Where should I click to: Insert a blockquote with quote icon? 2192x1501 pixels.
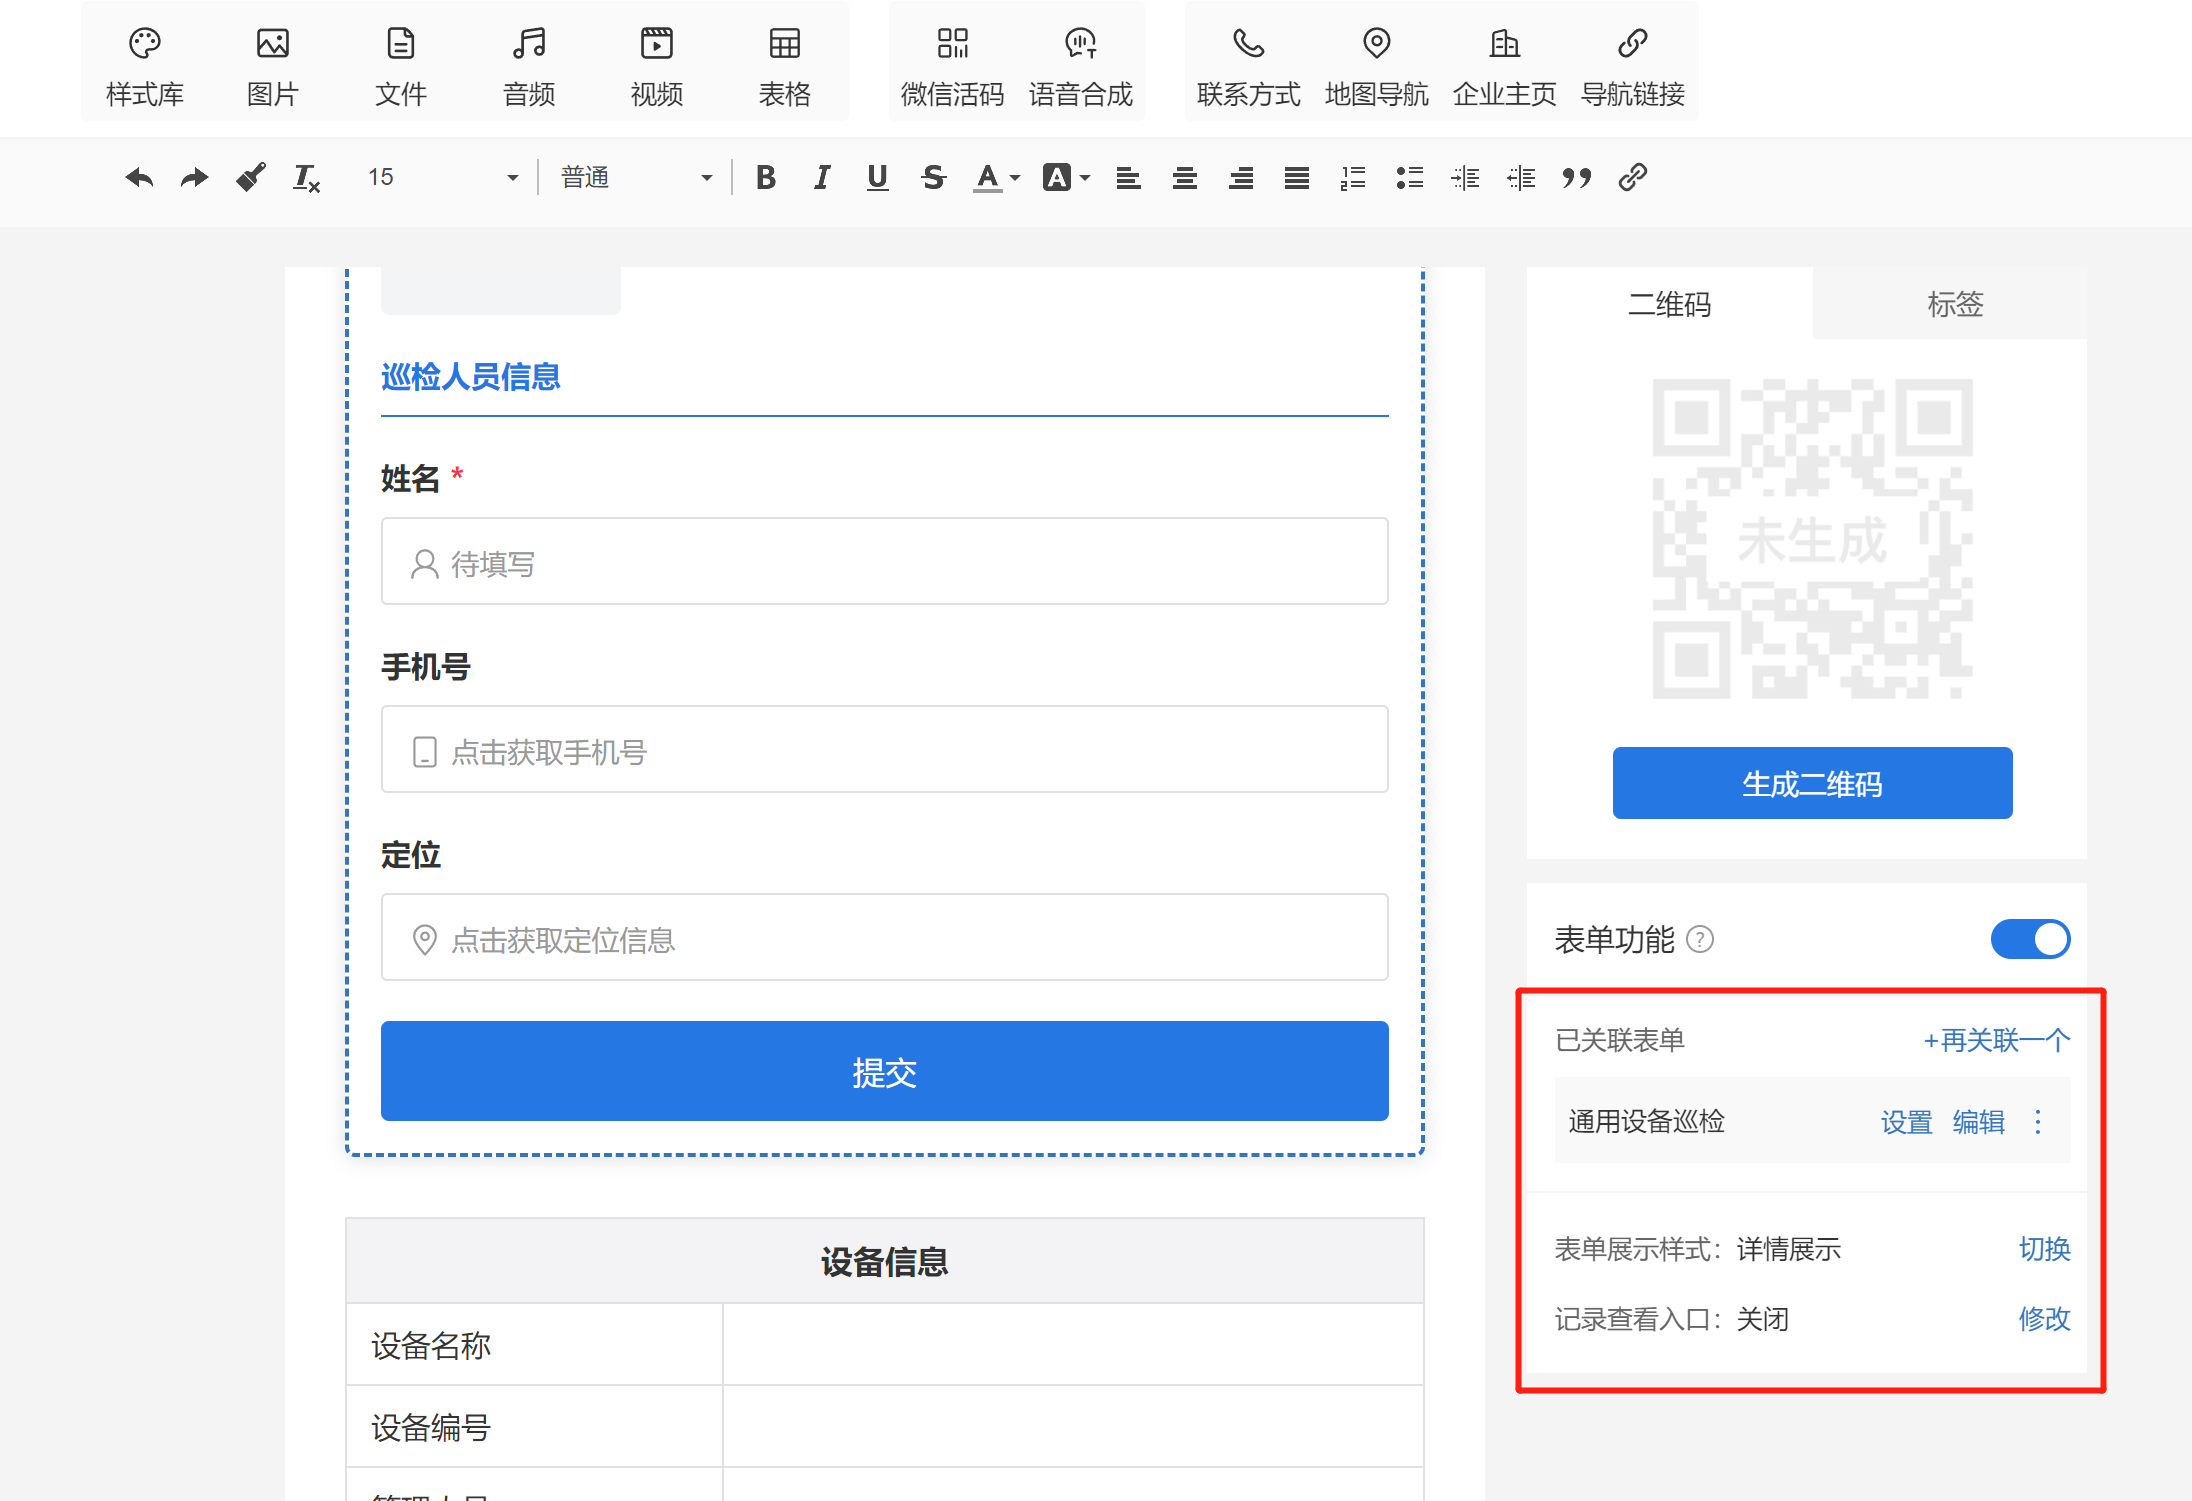1576,178
